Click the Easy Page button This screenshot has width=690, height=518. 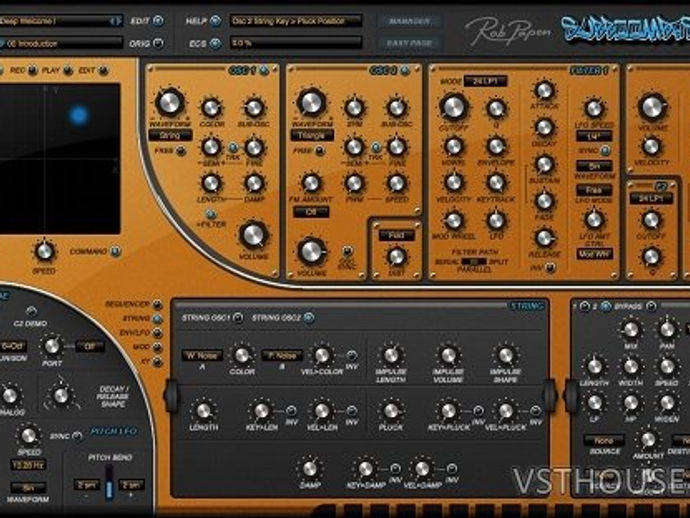(x=409, y=43)
